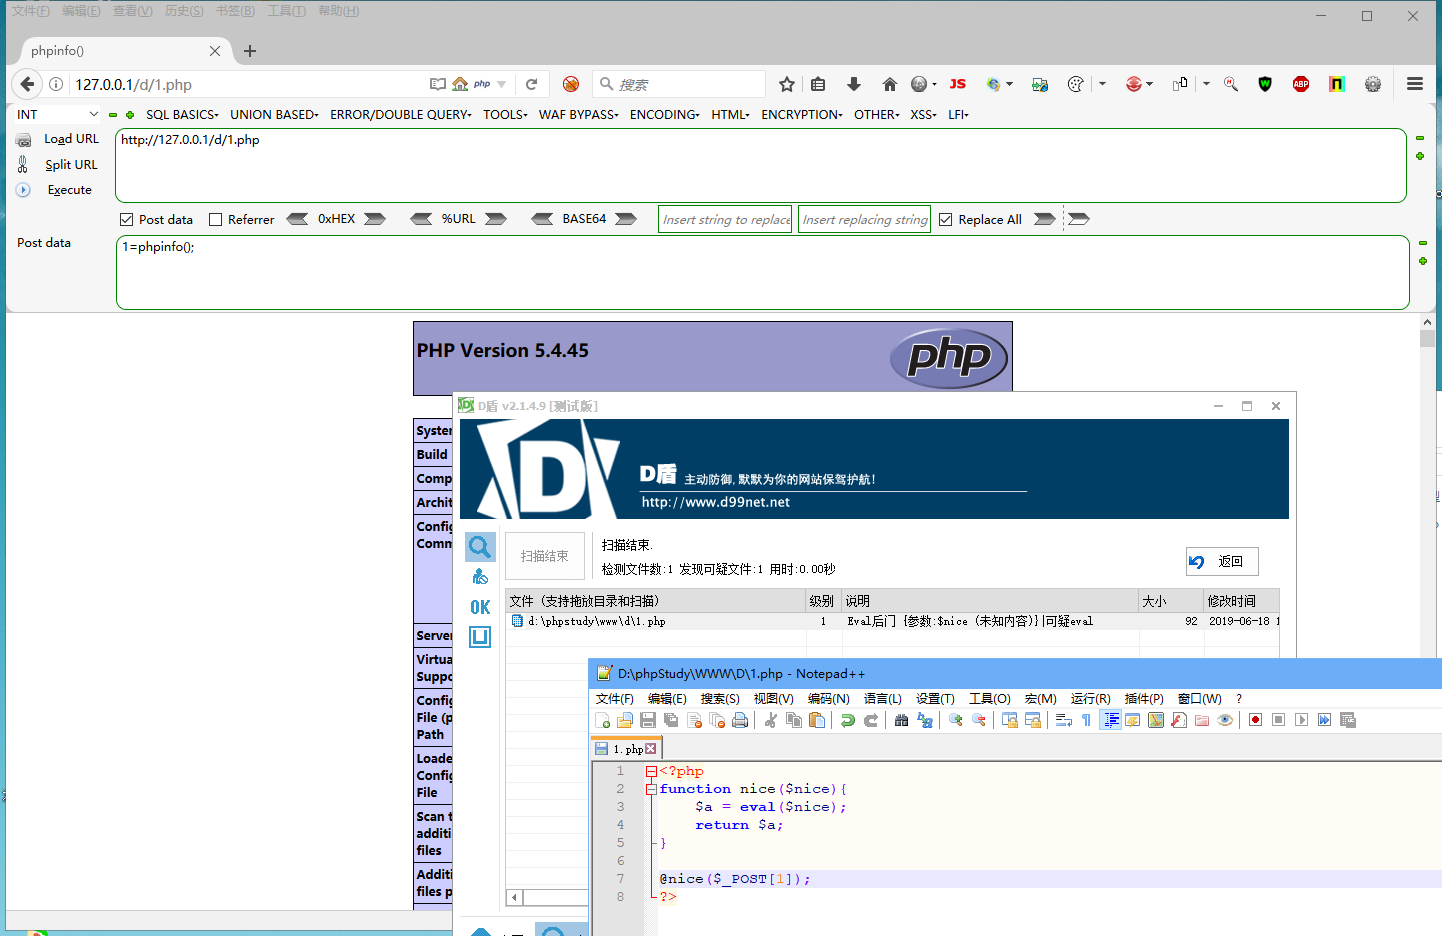This screenshot has width=1442, height=936.
Task: Collapse fold marker on the <?php line
Action: point(651,771)
